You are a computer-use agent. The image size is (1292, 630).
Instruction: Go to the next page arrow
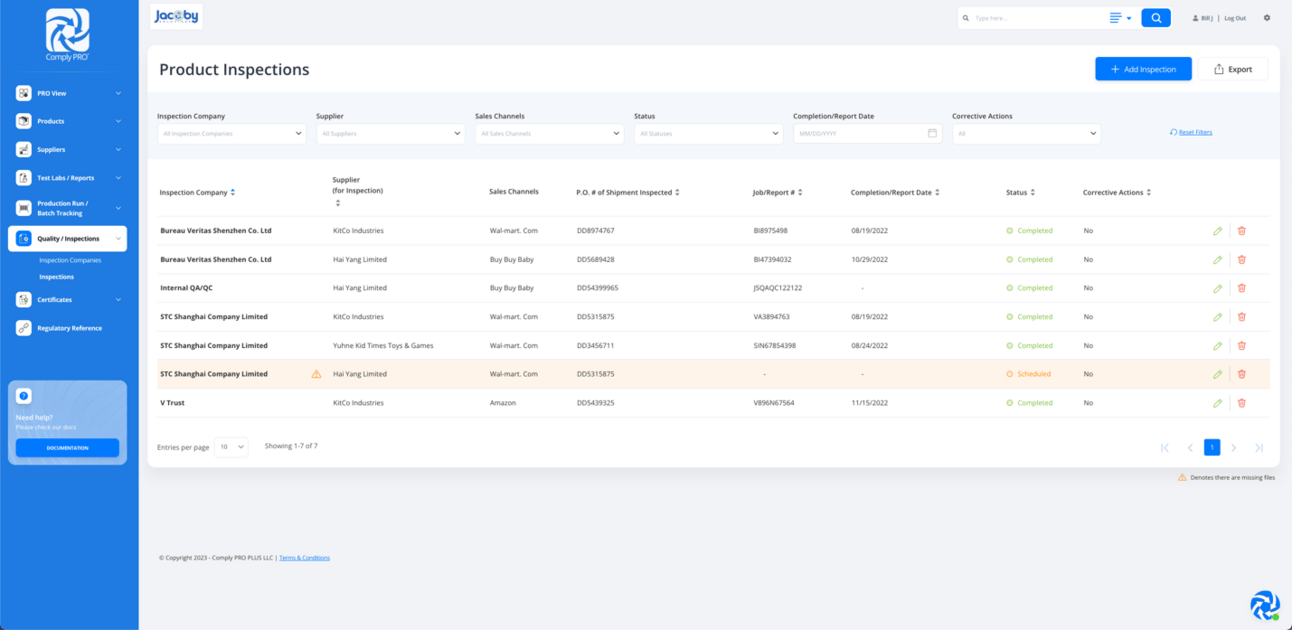pos(1234,448)
